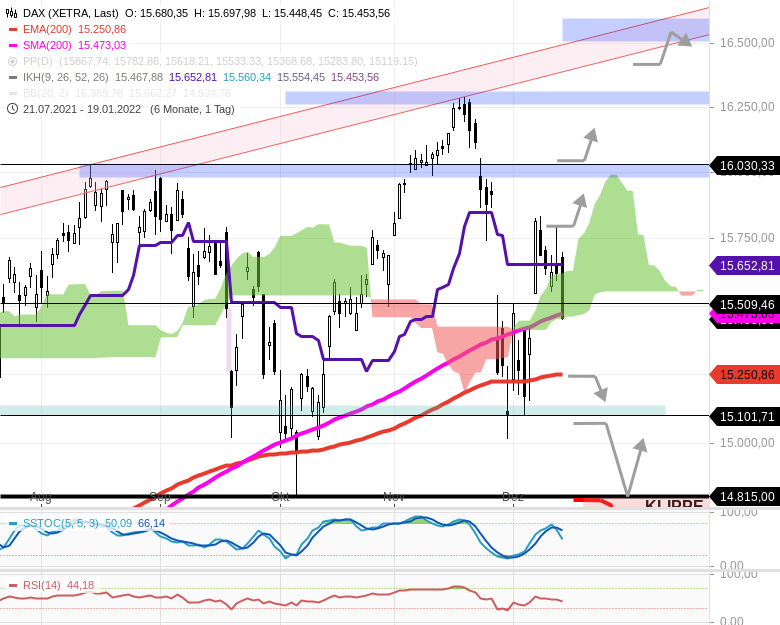Click the 15.750,00 axis label
The height and width of the screenshot is (625, 780).
click(x=747, y=238)
